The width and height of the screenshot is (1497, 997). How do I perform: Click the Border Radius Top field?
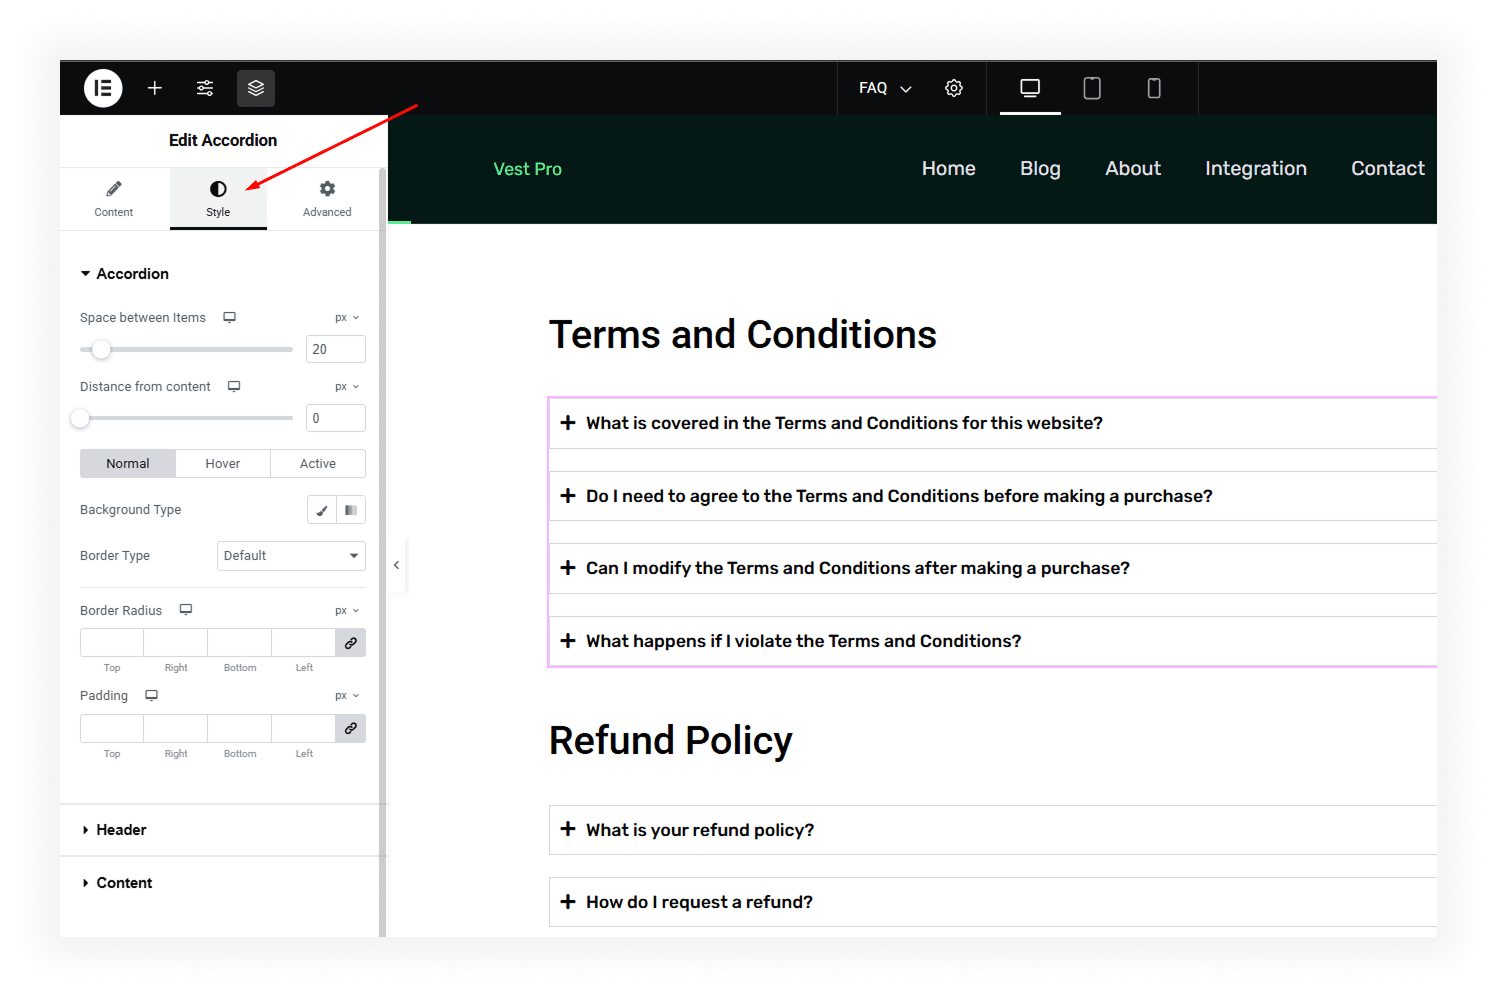click(112, 643)
